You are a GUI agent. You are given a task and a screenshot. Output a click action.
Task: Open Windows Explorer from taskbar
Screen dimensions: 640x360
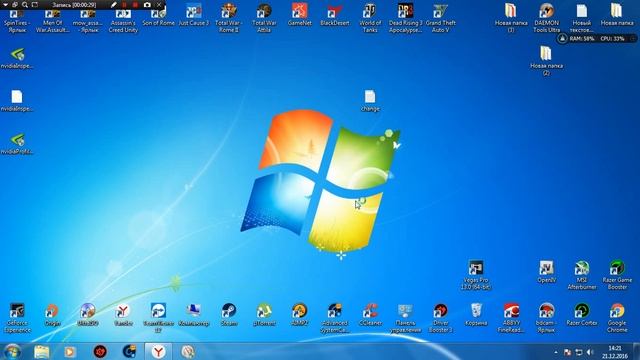coord(42,351)
